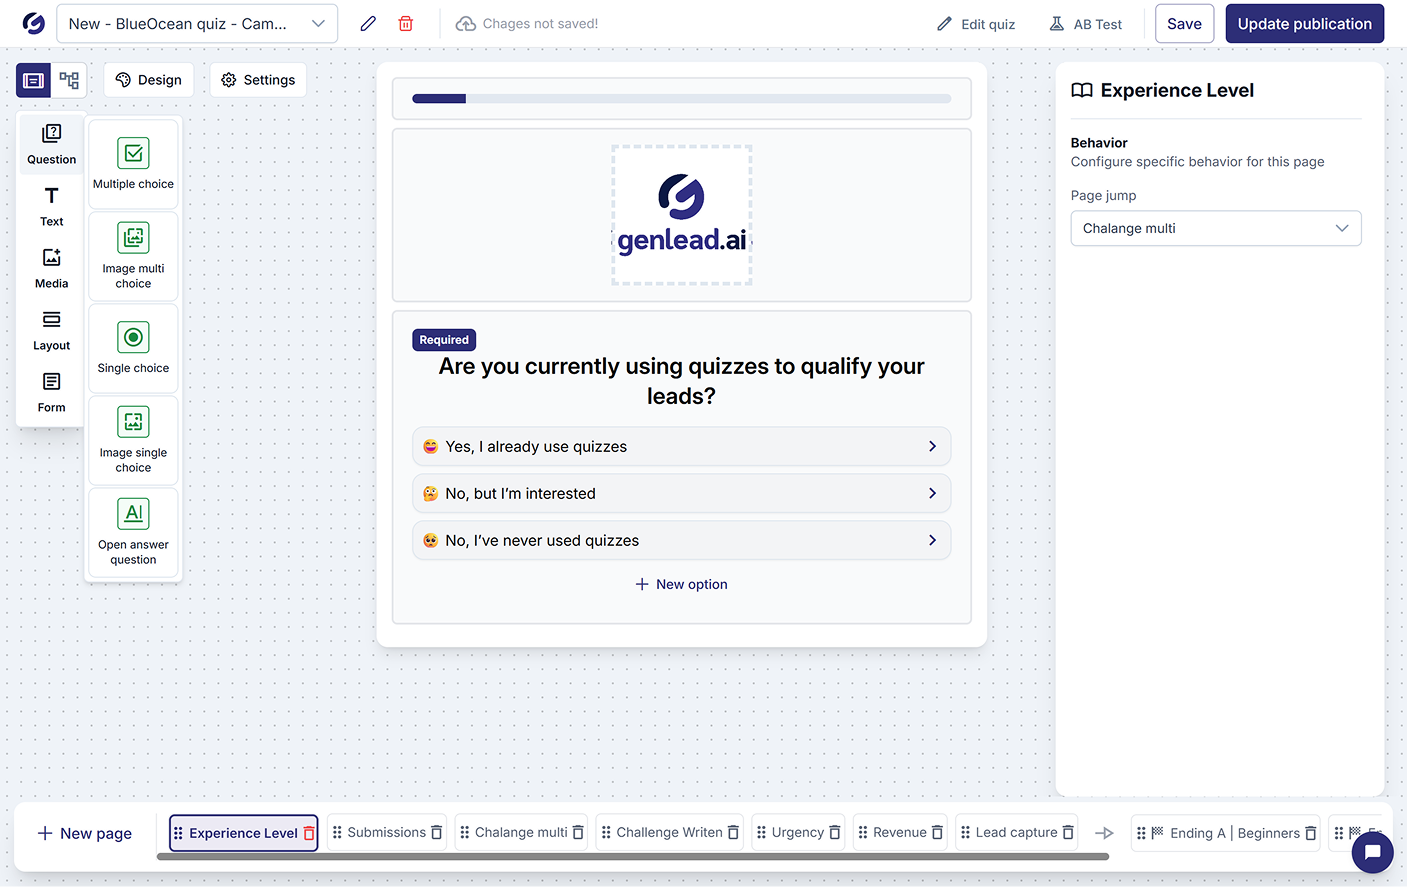Switch to the flow diagram view
1407x887 pixels.
69,80
